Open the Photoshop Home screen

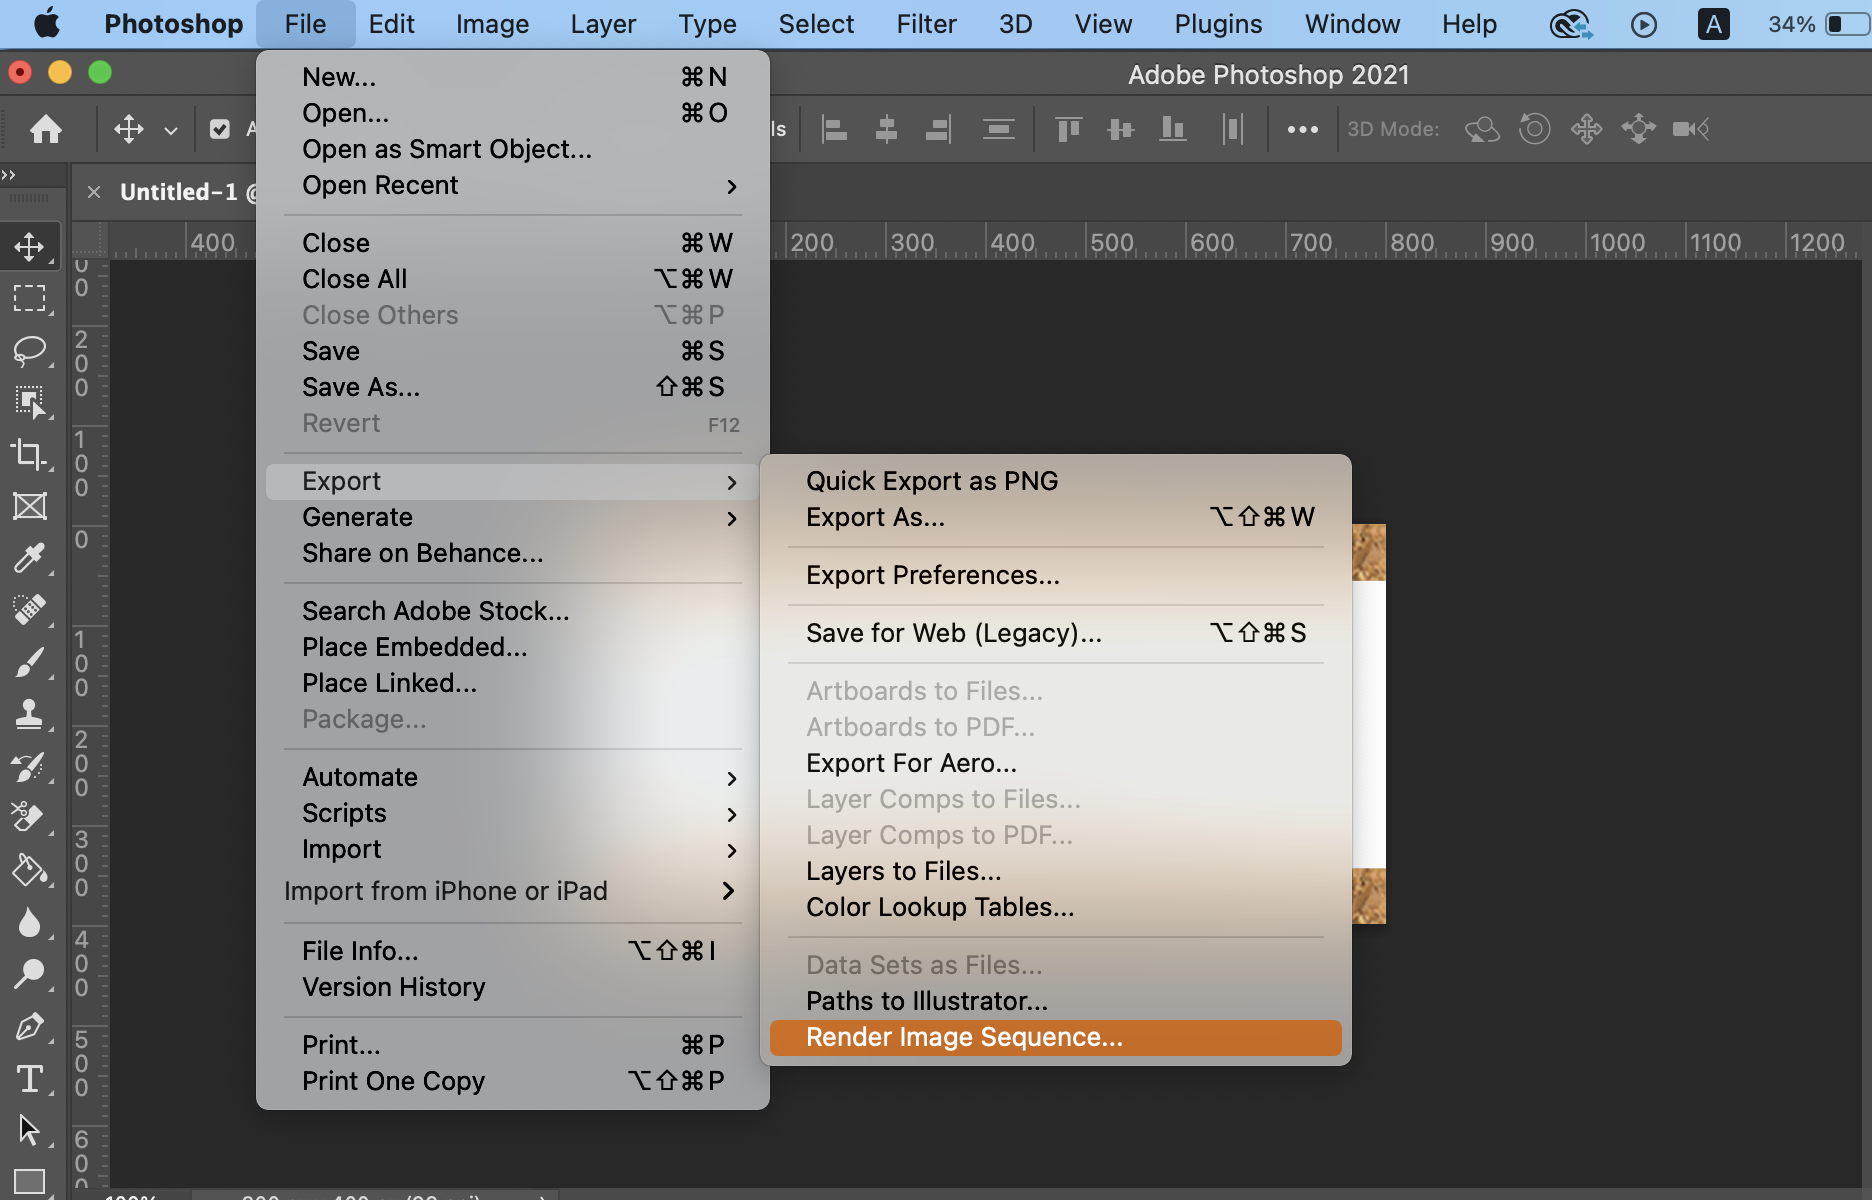pyautogui.click(x=46, y=129)
